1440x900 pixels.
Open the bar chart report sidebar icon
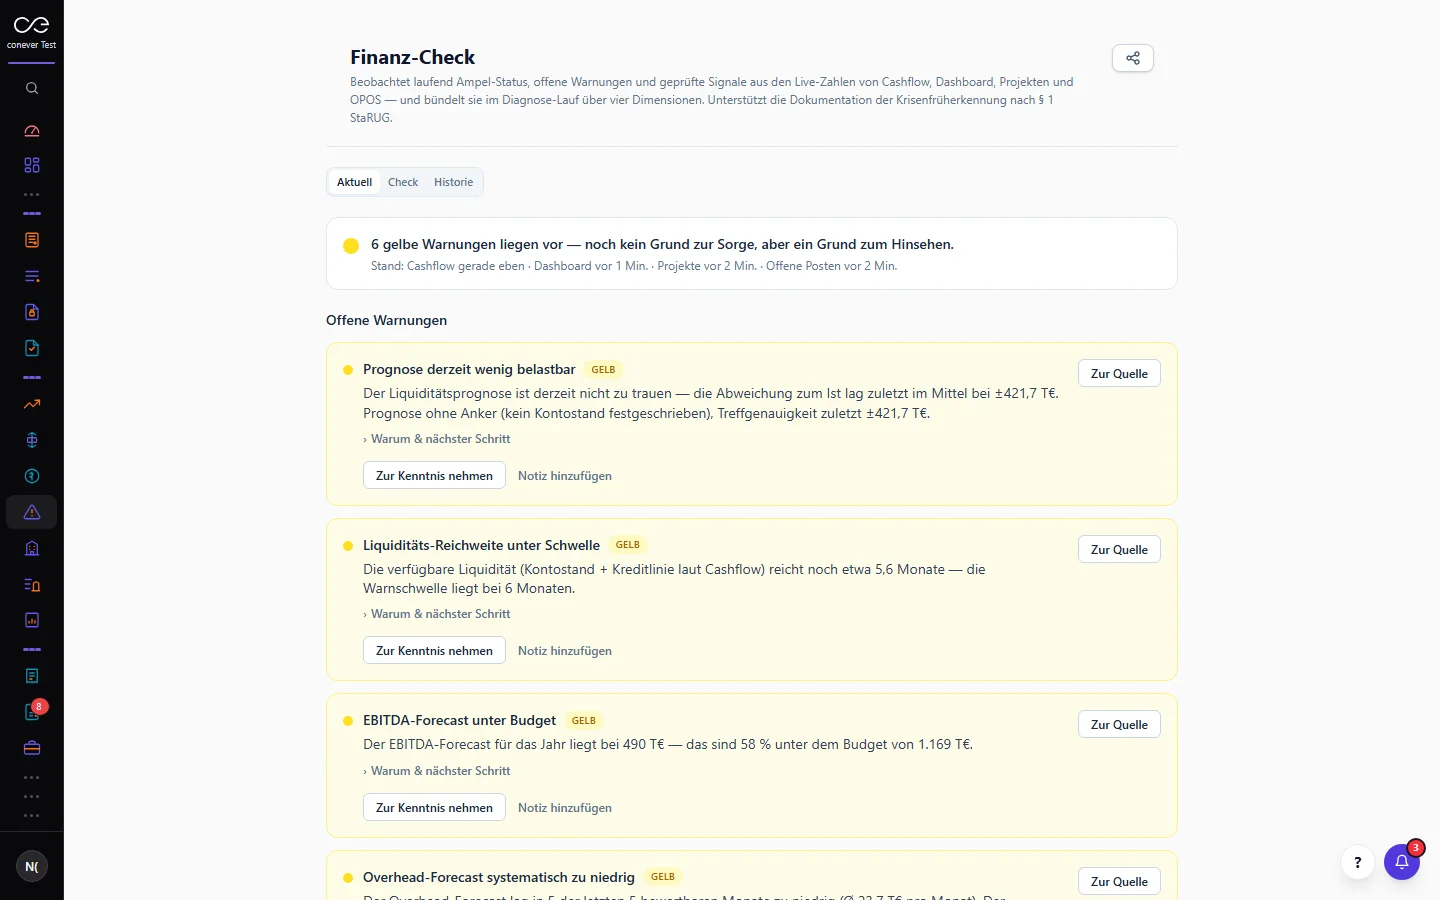click(x=32, y=620)
